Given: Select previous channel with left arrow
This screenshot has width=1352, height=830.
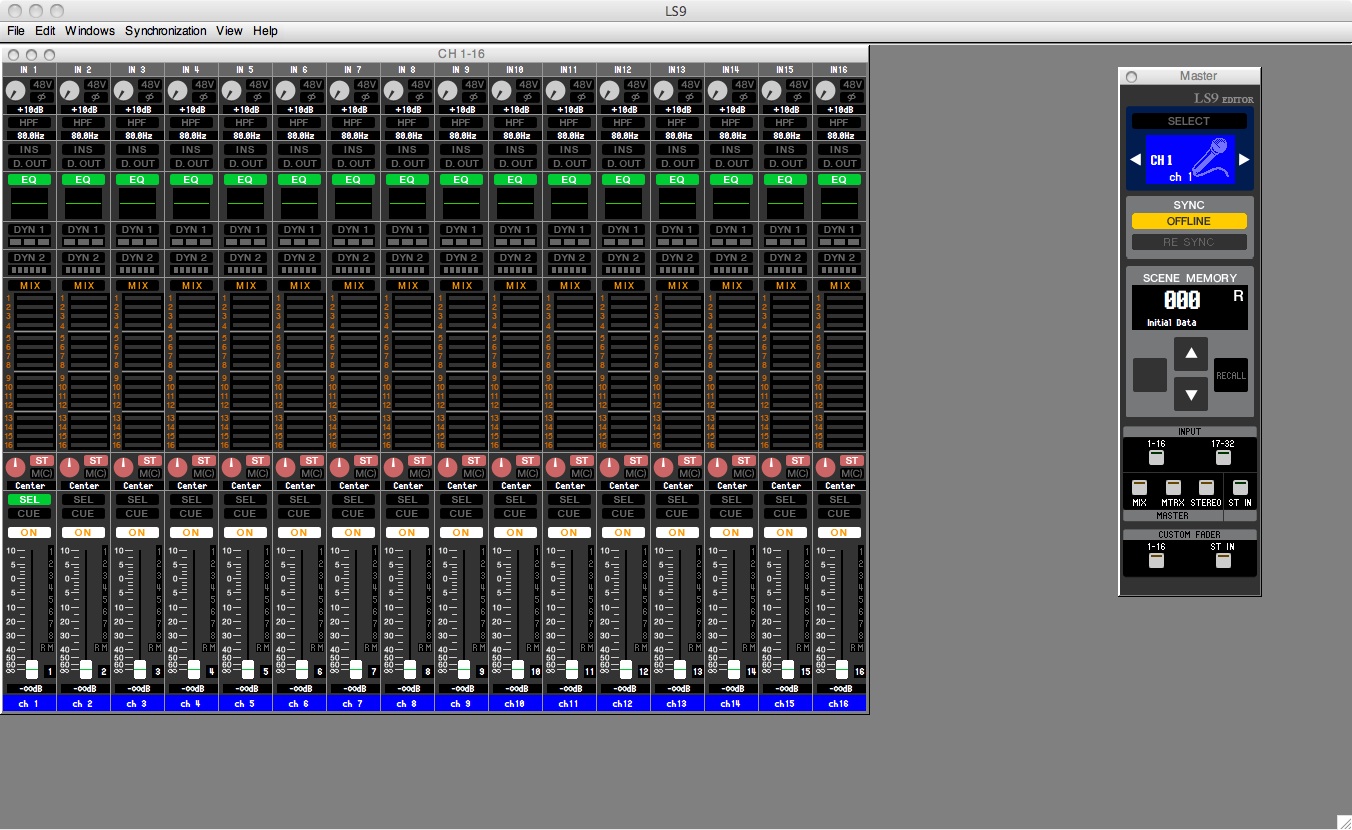Looking at the screenshot, I should point(1135,160).
